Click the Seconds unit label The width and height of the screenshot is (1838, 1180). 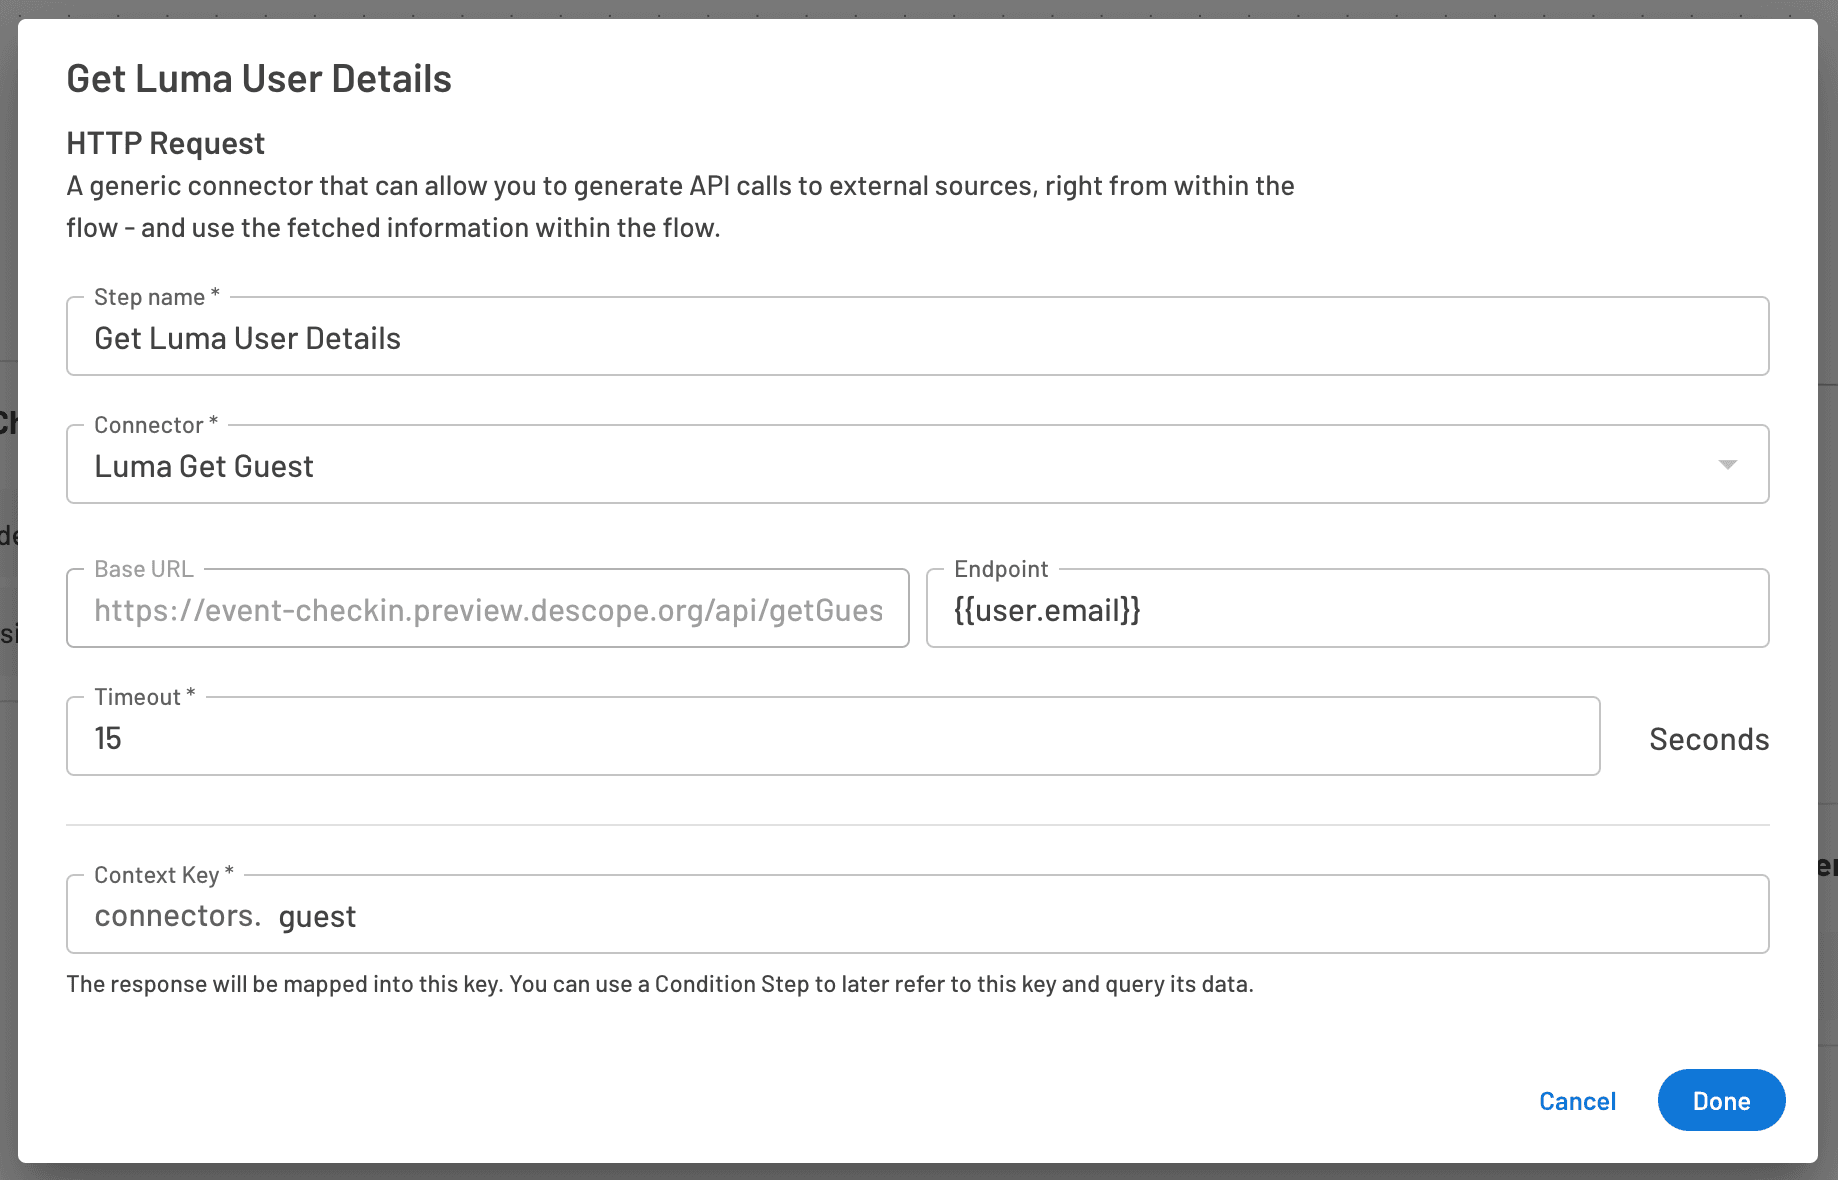[1708, 739]
